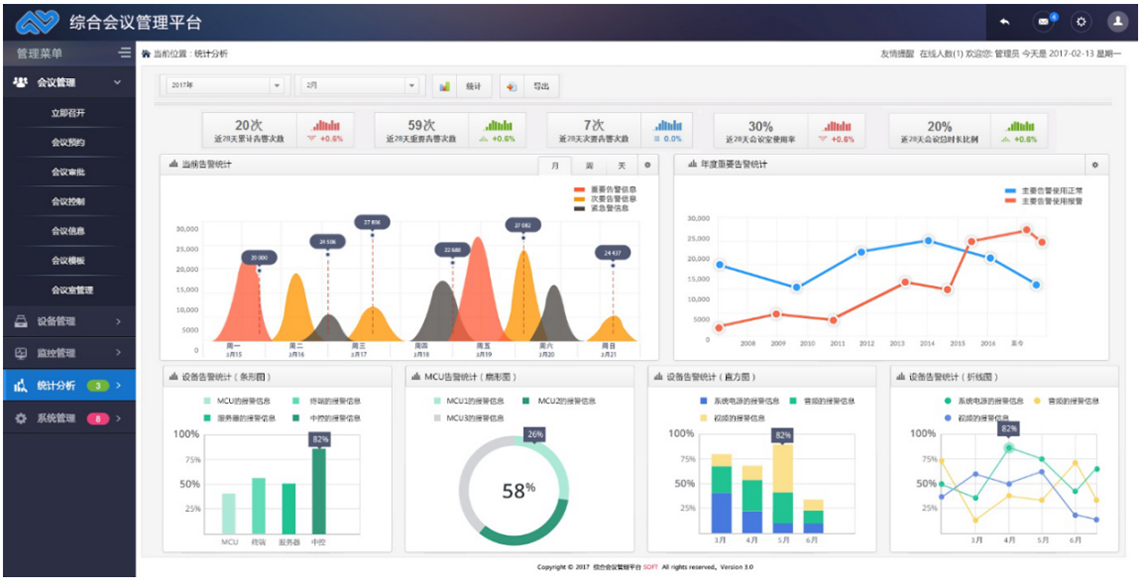
Task: Open the 2月 month dropdown
Action: click(x=360, y=86)
